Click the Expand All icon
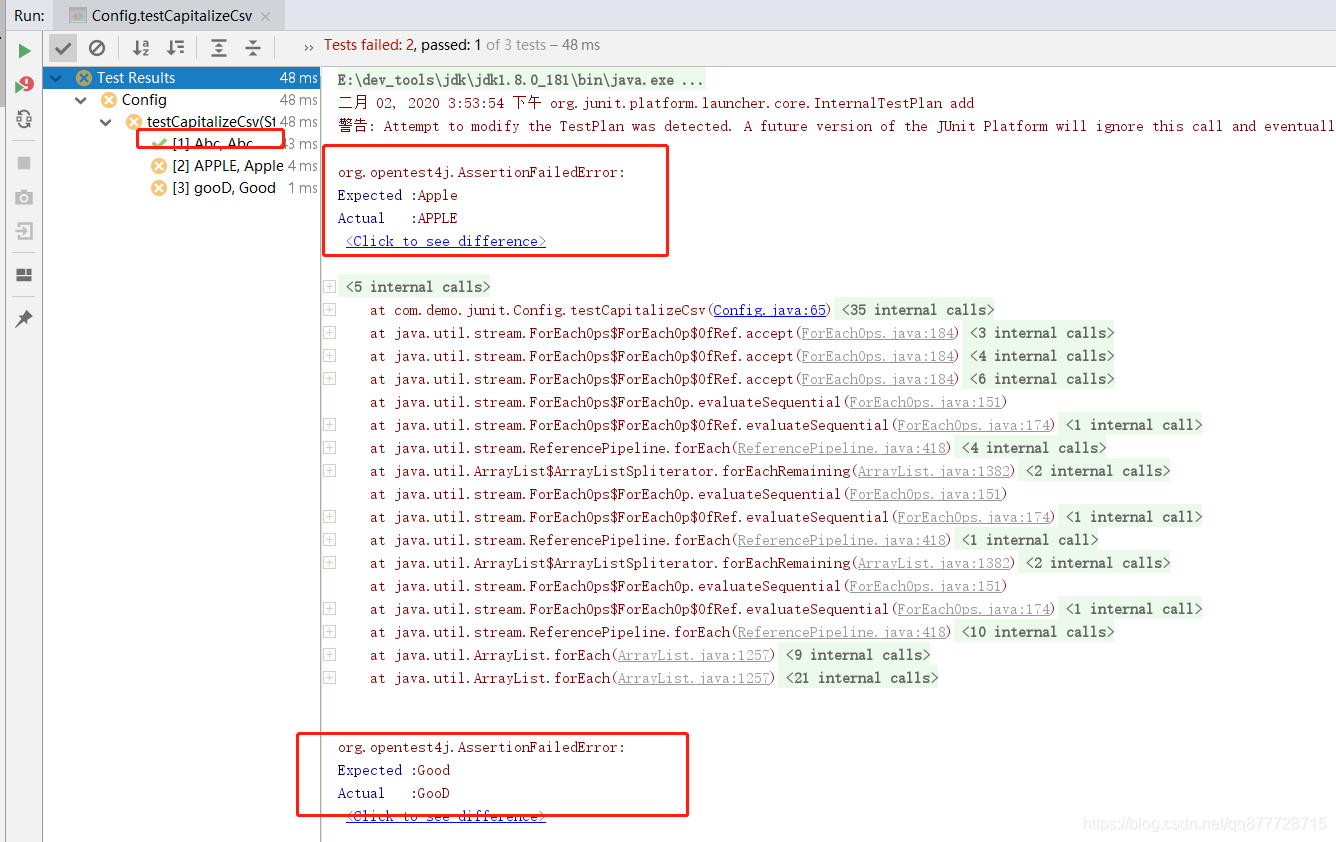The height and width of the screenshot is (842, 1336). pos(219,47)
